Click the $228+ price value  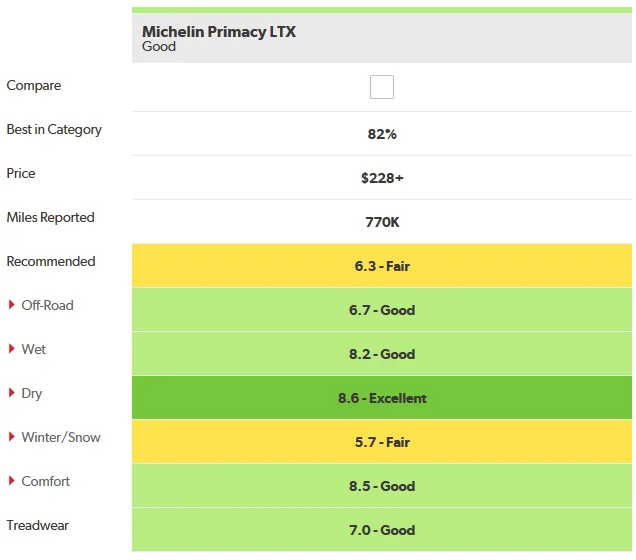point(382,178)
